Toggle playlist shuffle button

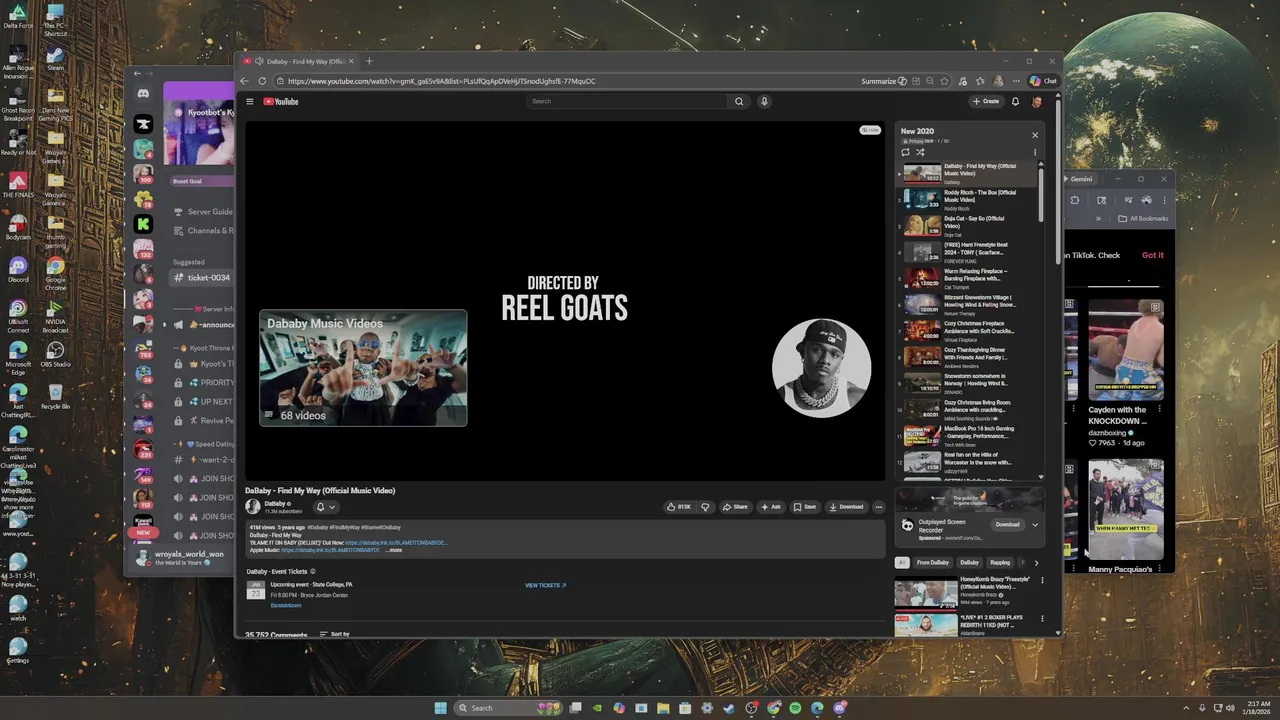point(920,152)
